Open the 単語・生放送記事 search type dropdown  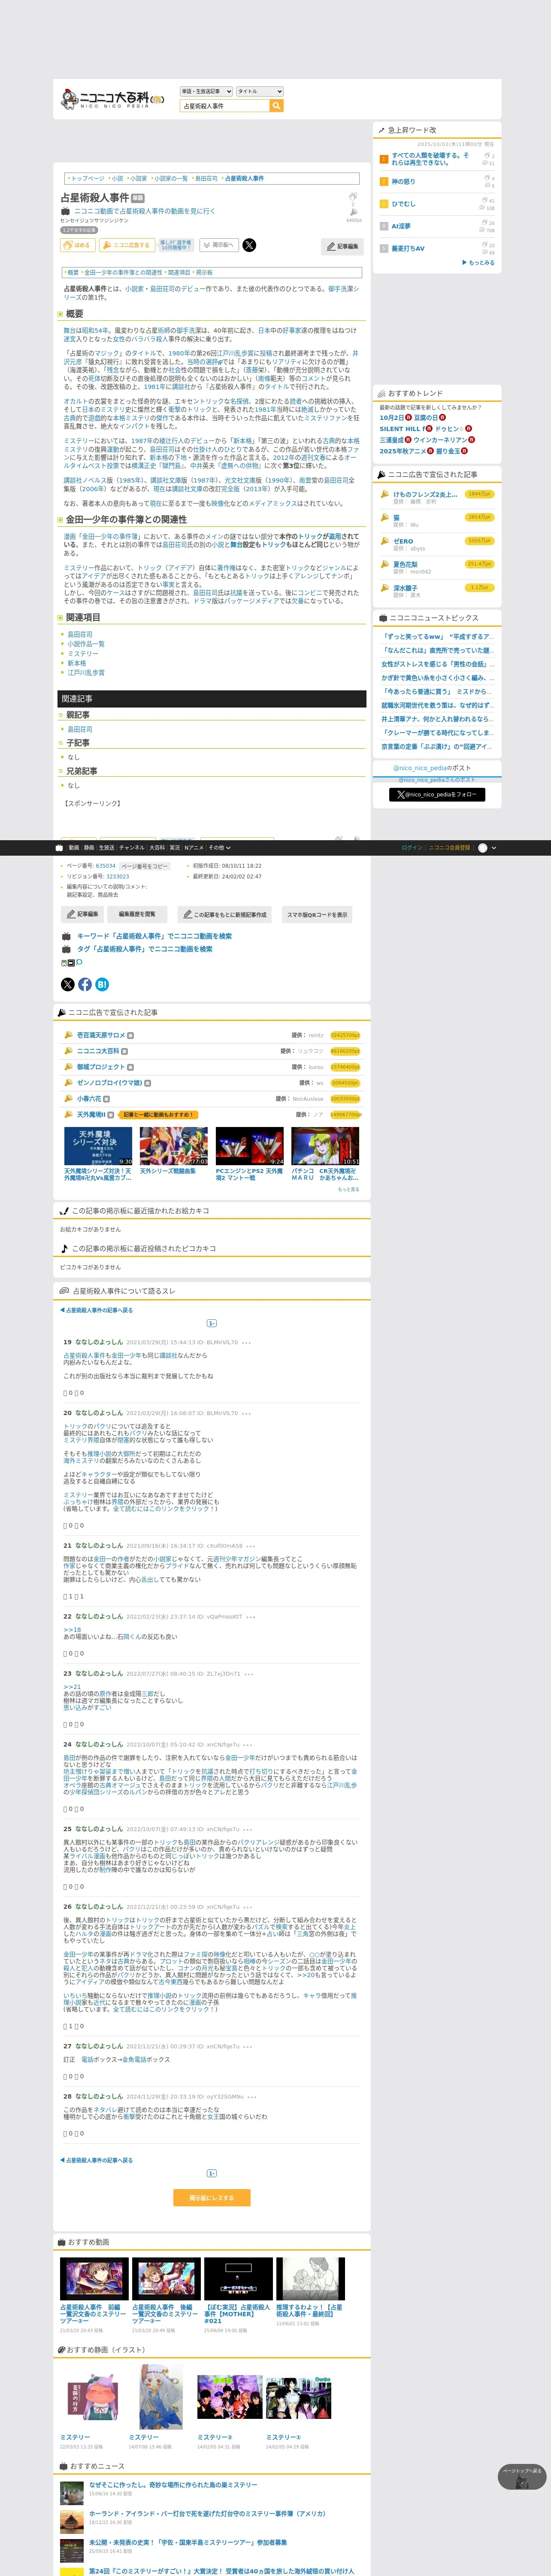pyautogui.click(x=206, y=91)
